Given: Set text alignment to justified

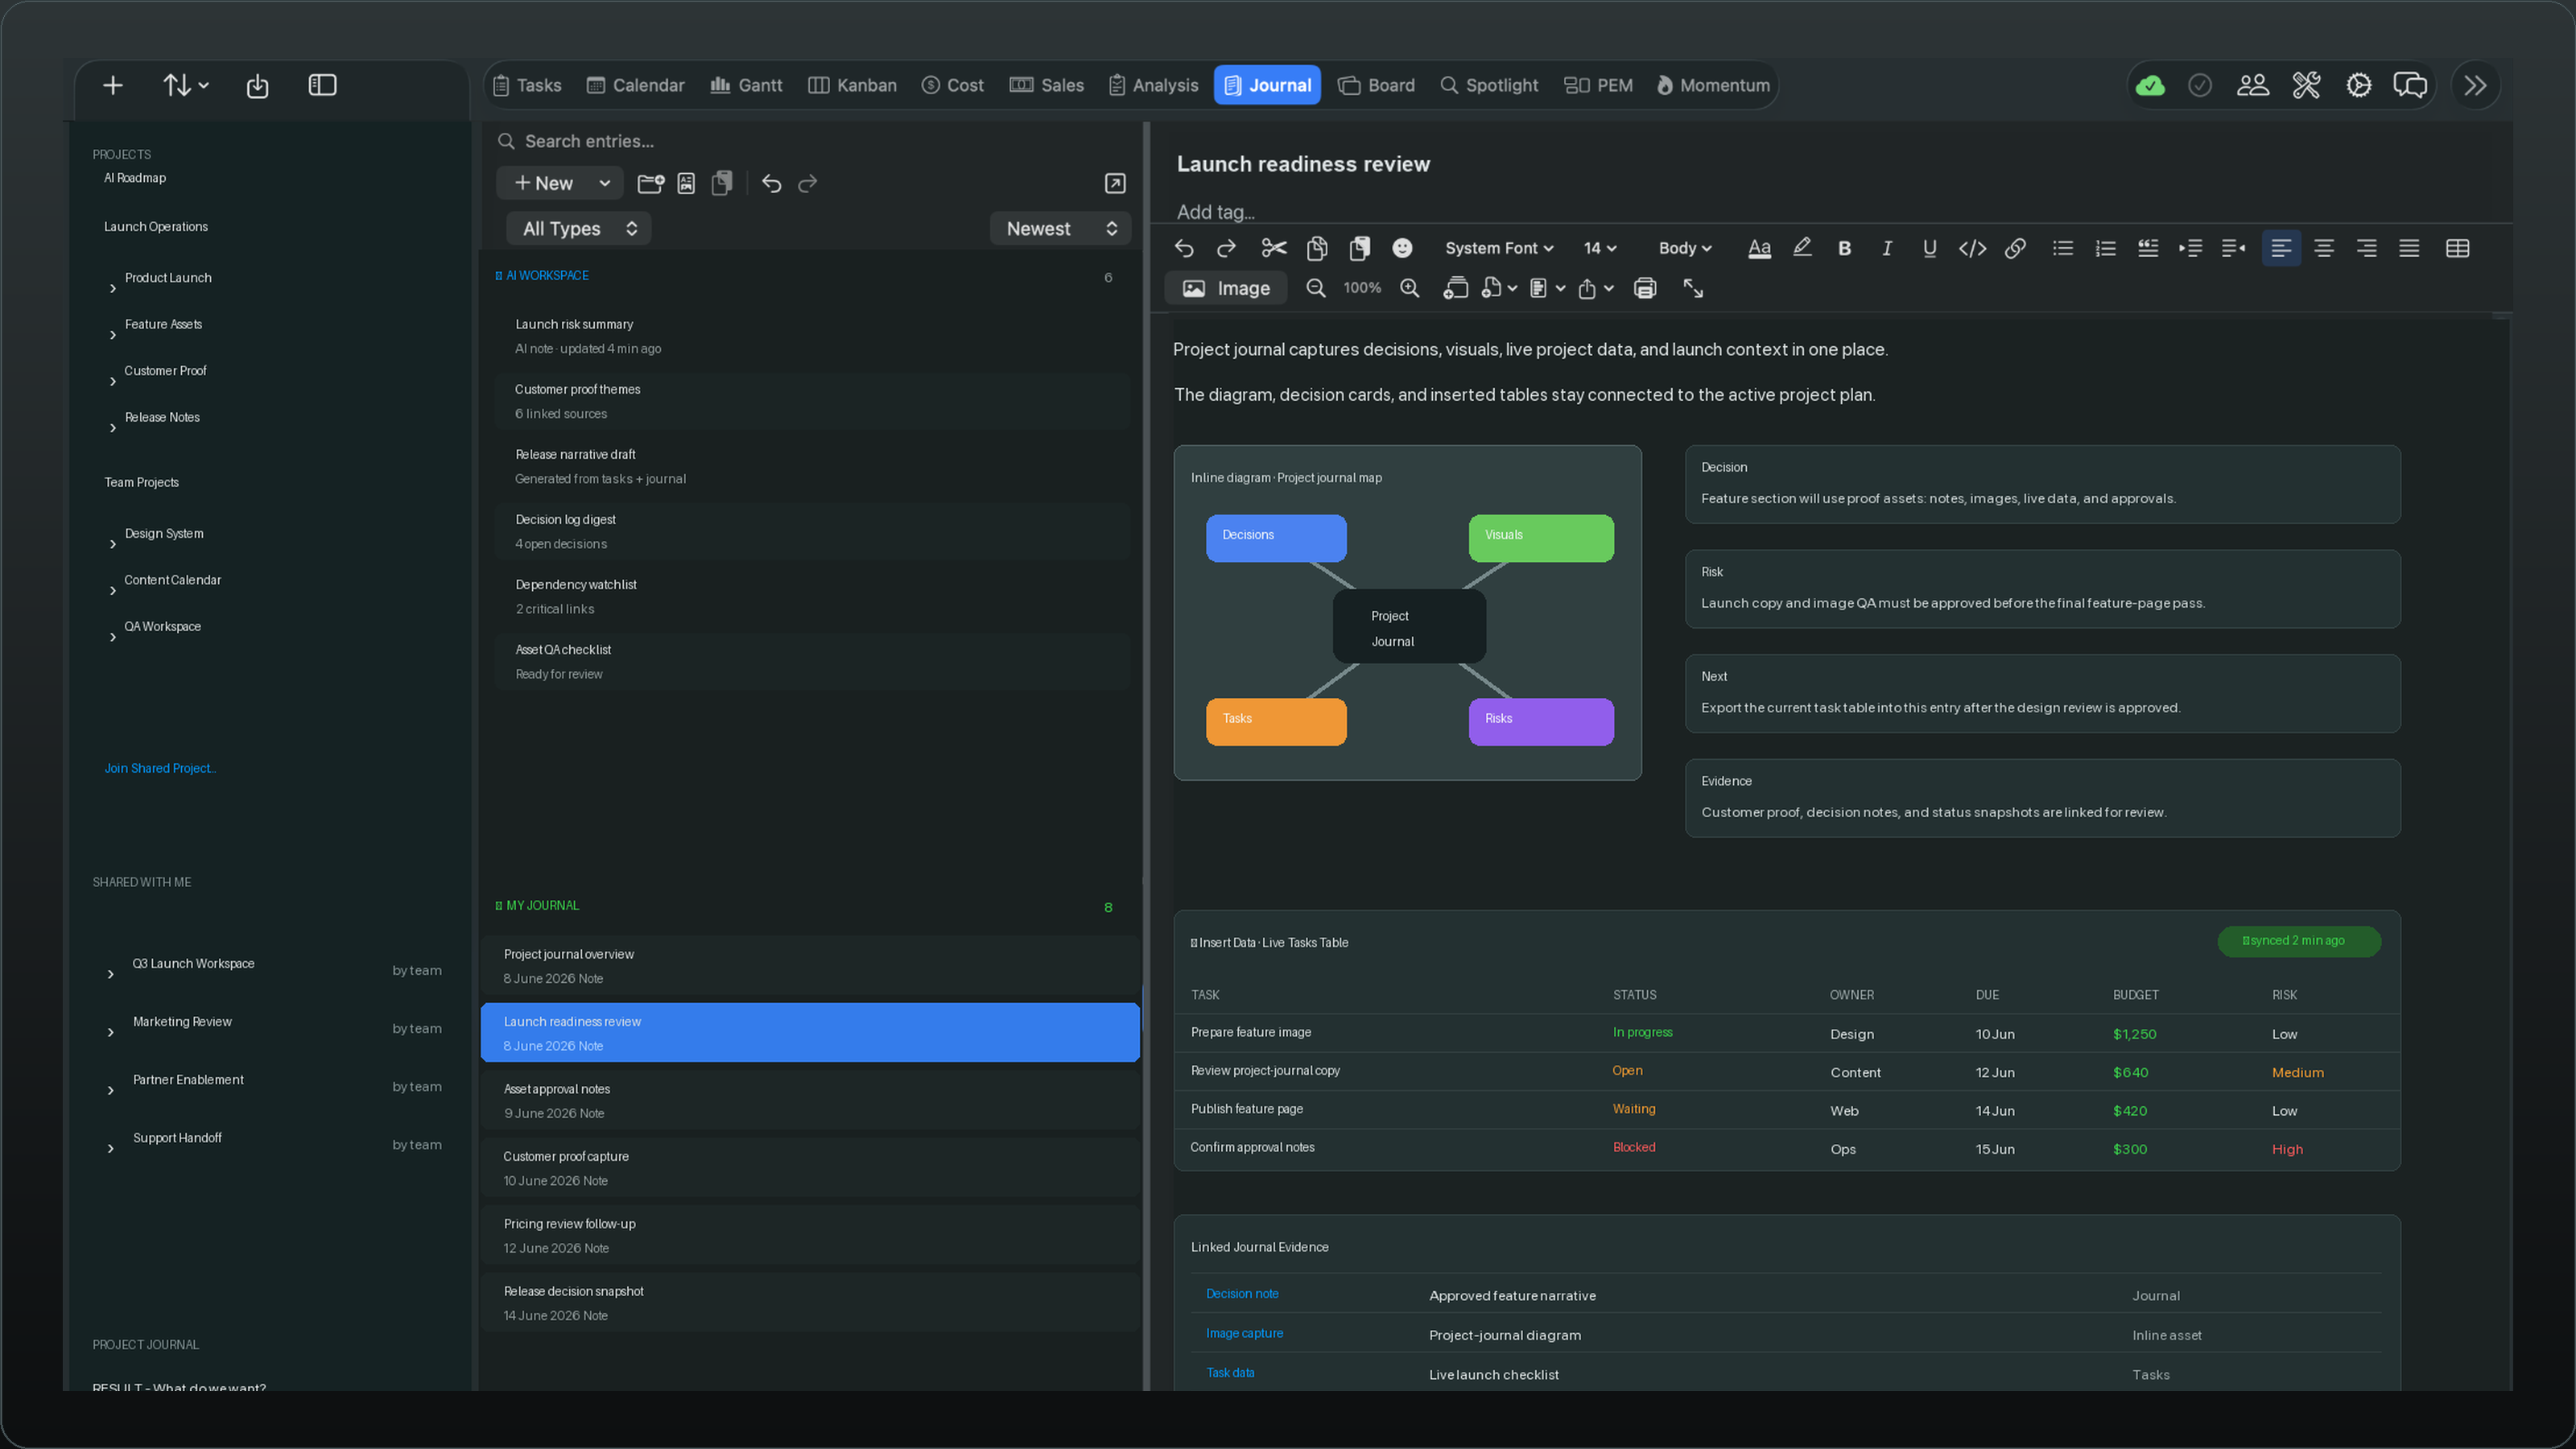Looking at the screenshot, I should (2409, 248).
